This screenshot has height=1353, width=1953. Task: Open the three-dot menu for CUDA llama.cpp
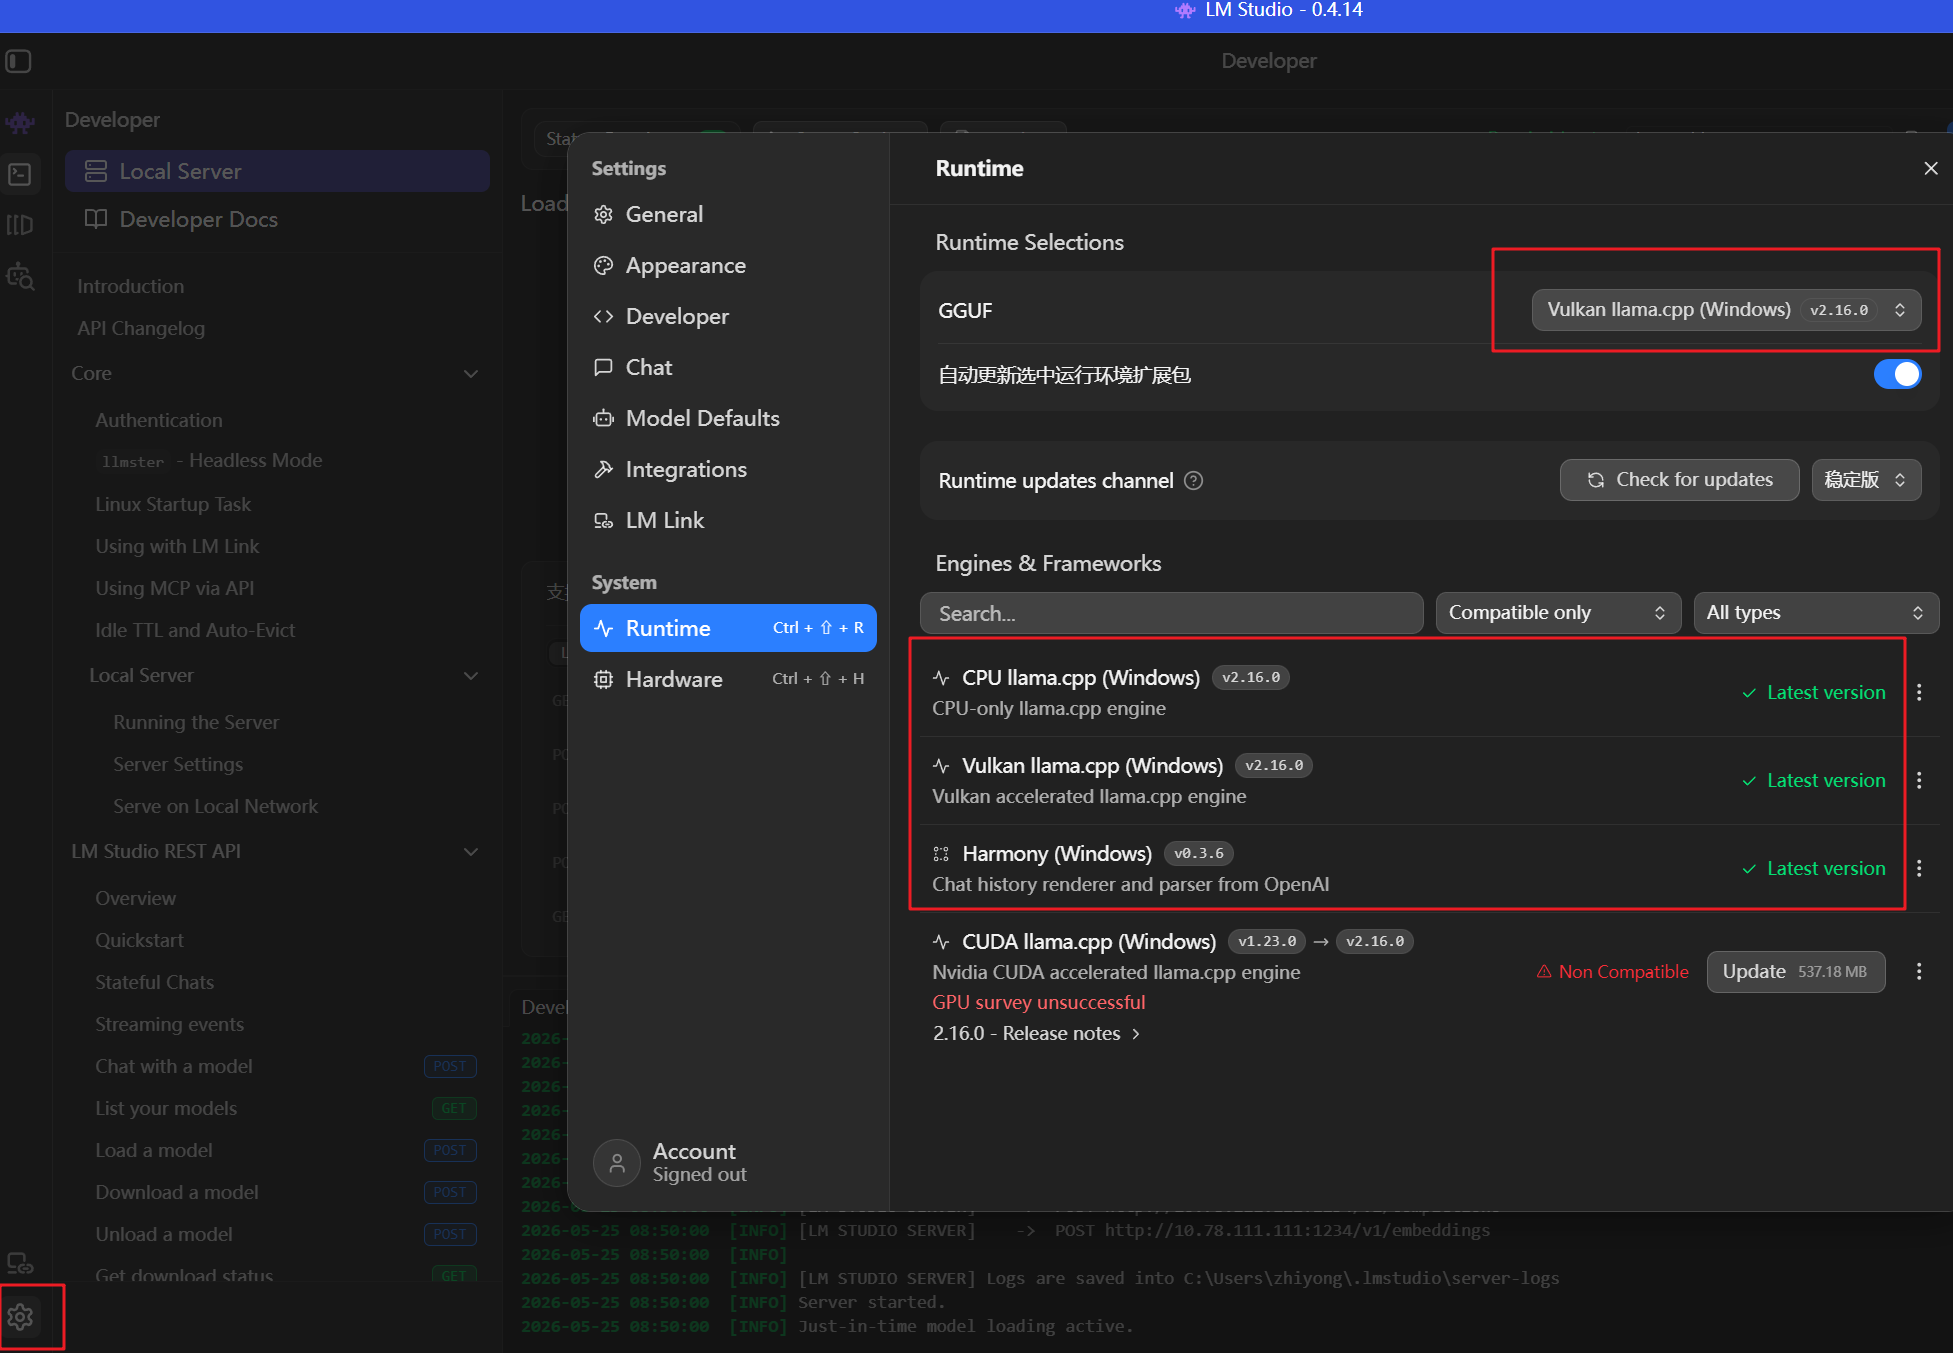pyautogui.click(x=1919, y=971)
